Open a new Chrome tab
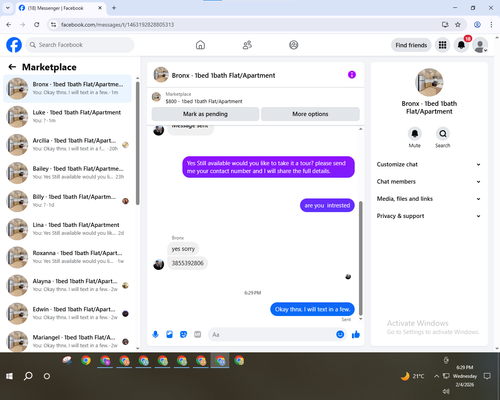This screenshot has height=400, width=500. [114, 8]
